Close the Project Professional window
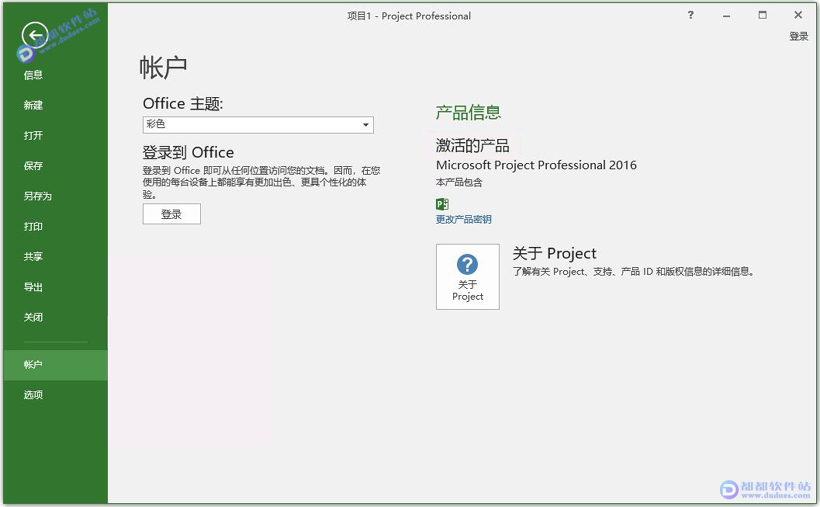Screen dimensions: 820x507 tap(798, 15)
